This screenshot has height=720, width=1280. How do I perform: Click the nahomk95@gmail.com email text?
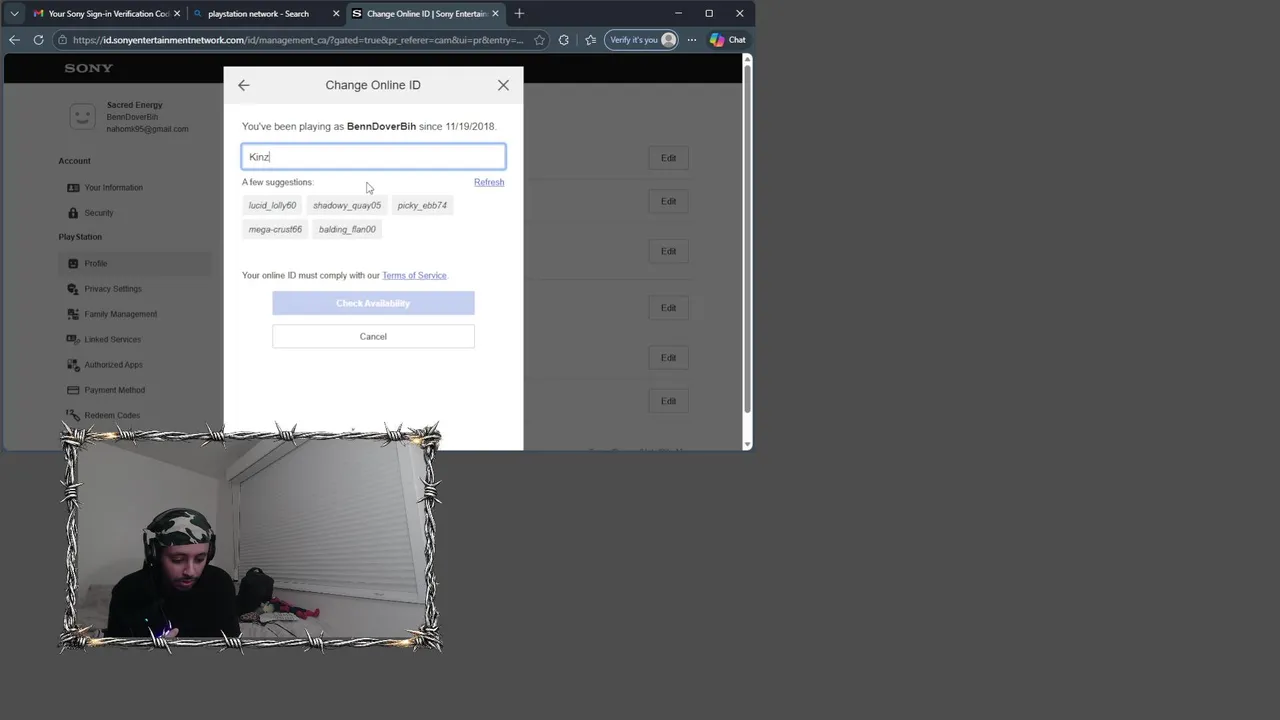[x=147, y=129]
